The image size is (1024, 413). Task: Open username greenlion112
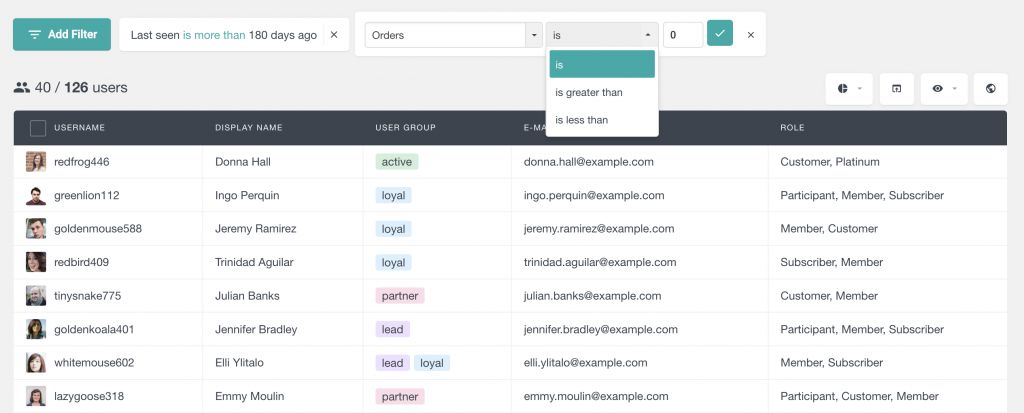click(x=87, y=195)
